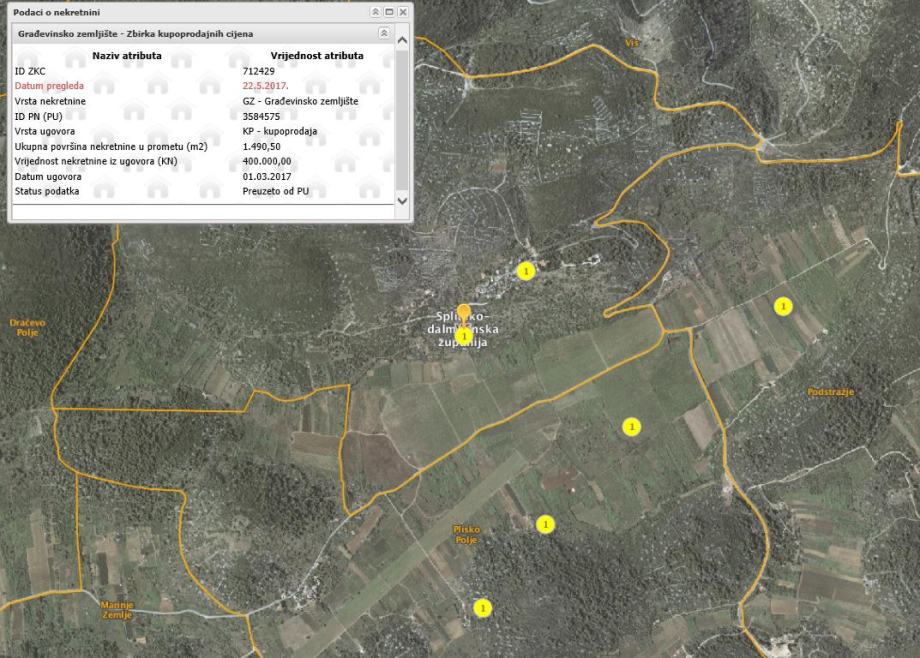The width and height of the screenshot is (920, 658).
Task: Open yellow marker southwest of Podstražje label
Action: coord(631,427)
